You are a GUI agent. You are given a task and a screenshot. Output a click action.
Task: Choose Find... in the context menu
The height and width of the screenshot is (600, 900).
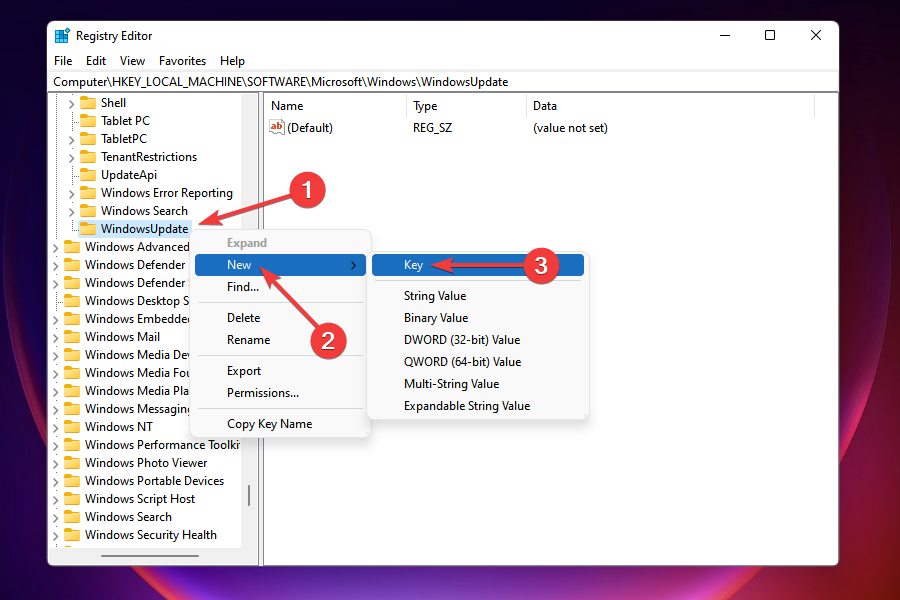pyautogui.click(x=280, y=287)
